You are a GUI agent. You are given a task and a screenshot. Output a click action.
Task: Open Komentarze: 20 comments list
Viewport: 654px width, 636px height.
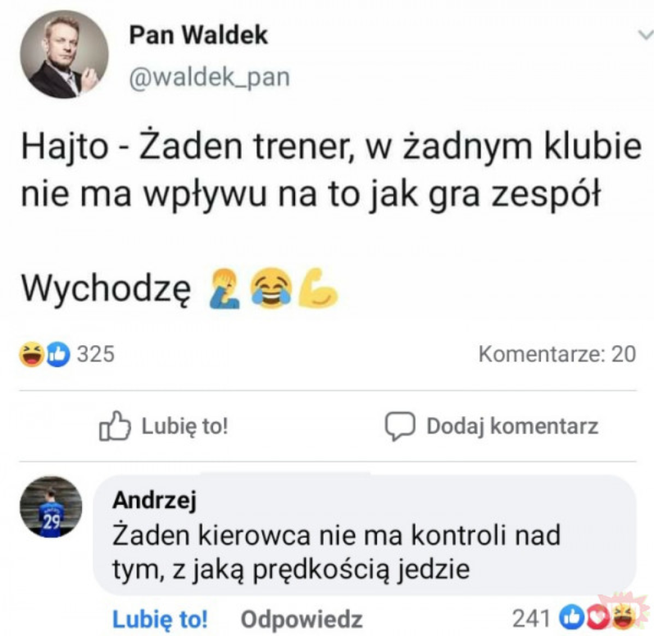[557, 354]
